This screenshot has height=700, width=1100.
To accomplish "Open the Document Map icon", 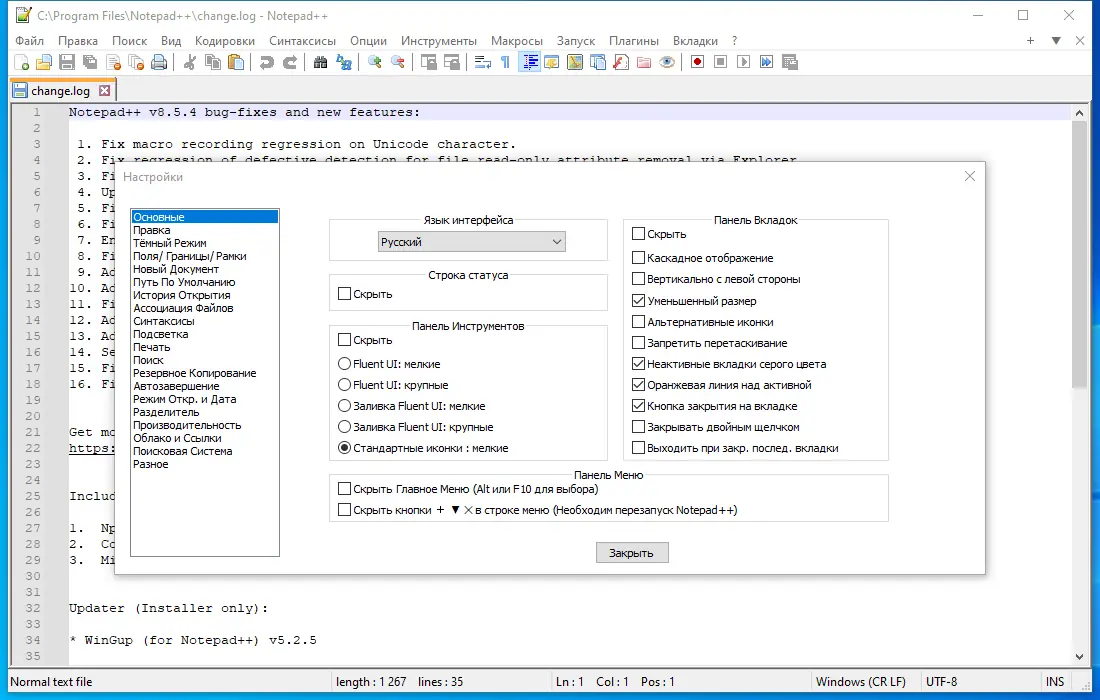I will [x=575, y=62].
